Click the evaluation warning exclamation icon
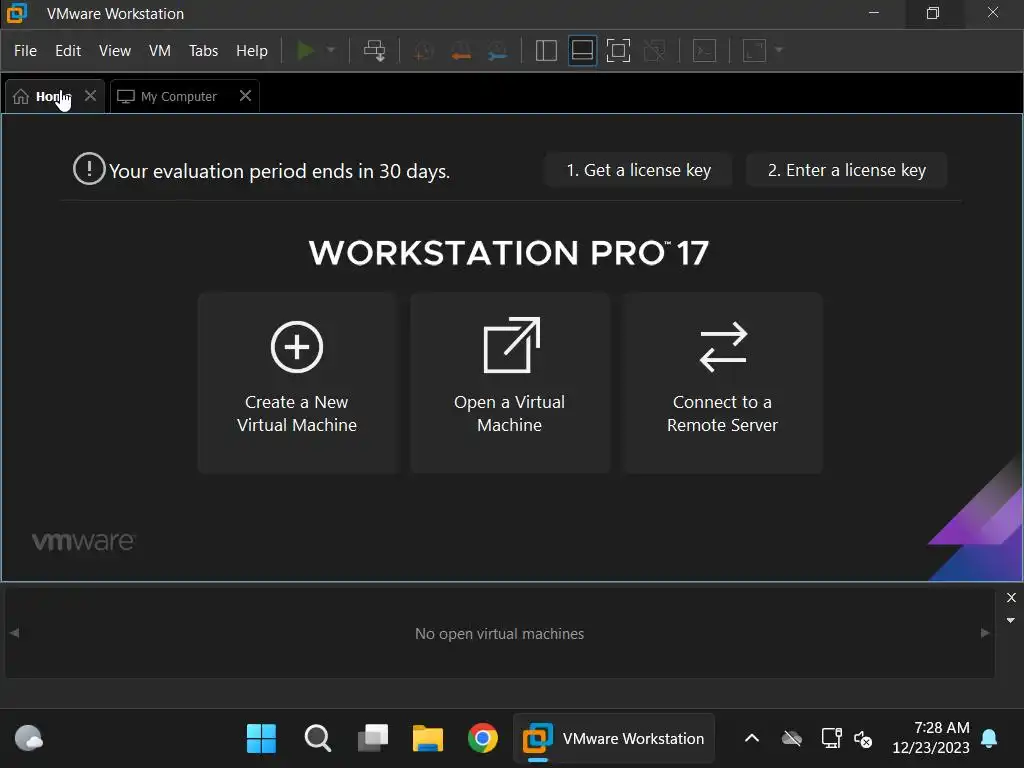1024x768 pixels. pos(89,168)
